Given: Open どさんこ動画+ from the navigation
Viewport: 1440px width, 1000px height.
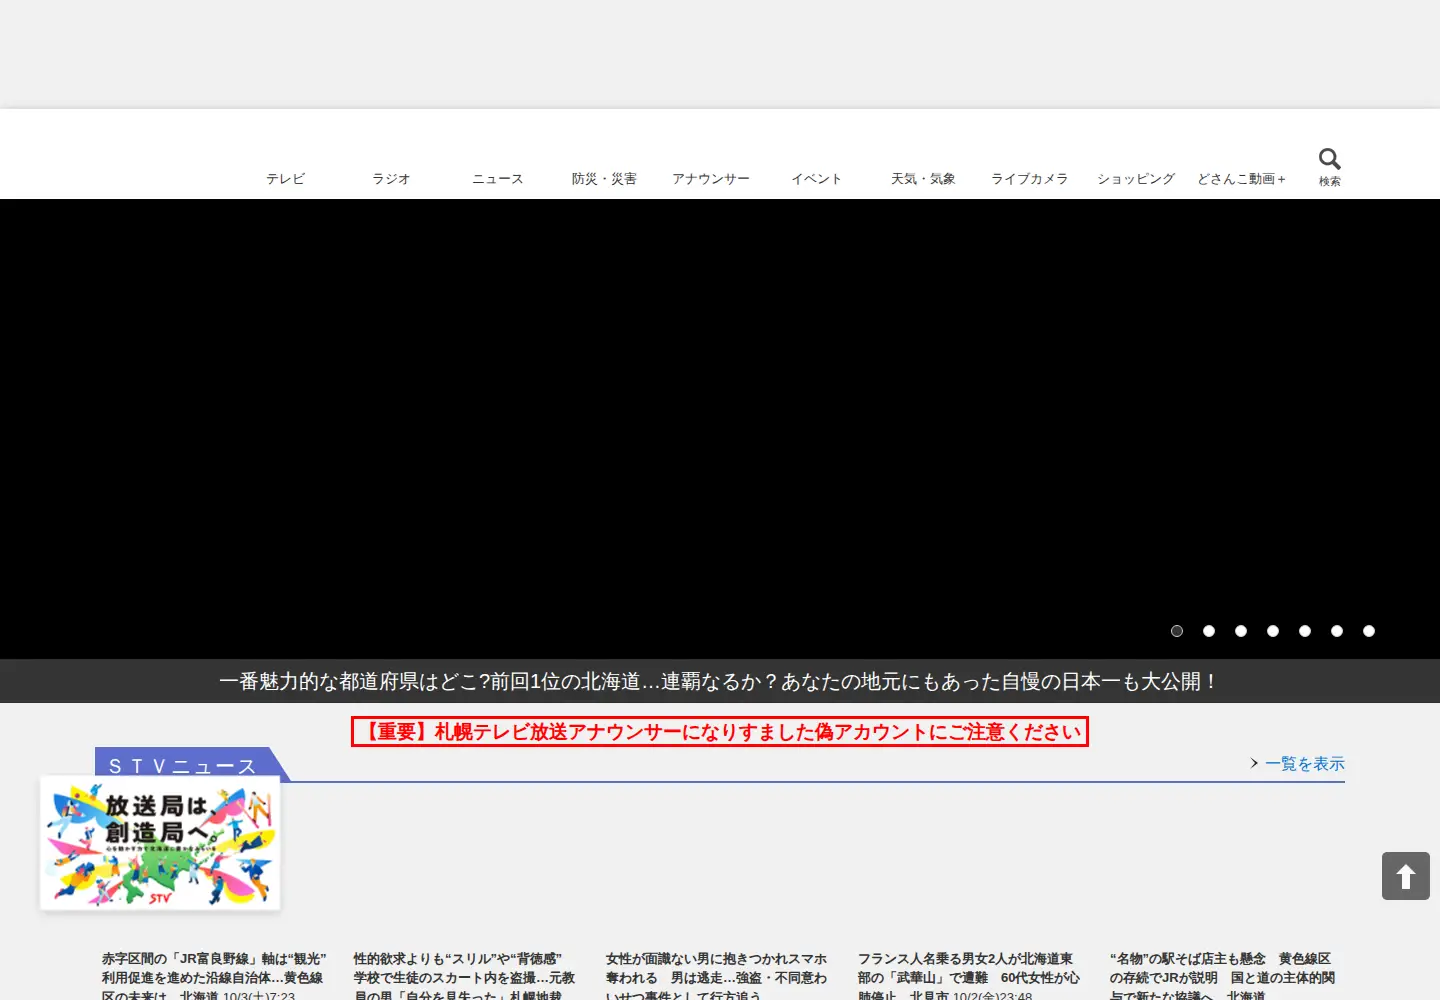Looking at the screenshot, I should click(x=1242, y=179).
